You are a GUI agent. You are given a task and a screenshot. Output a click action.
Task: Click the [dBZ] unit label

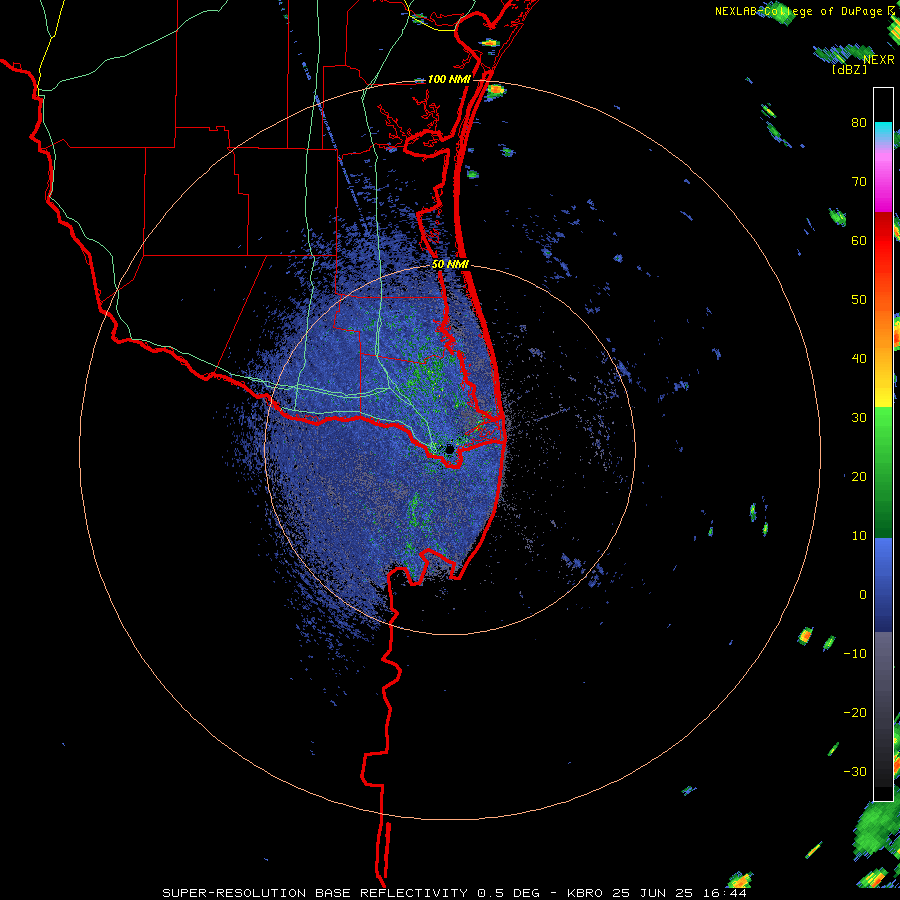[x=849, y=69]
